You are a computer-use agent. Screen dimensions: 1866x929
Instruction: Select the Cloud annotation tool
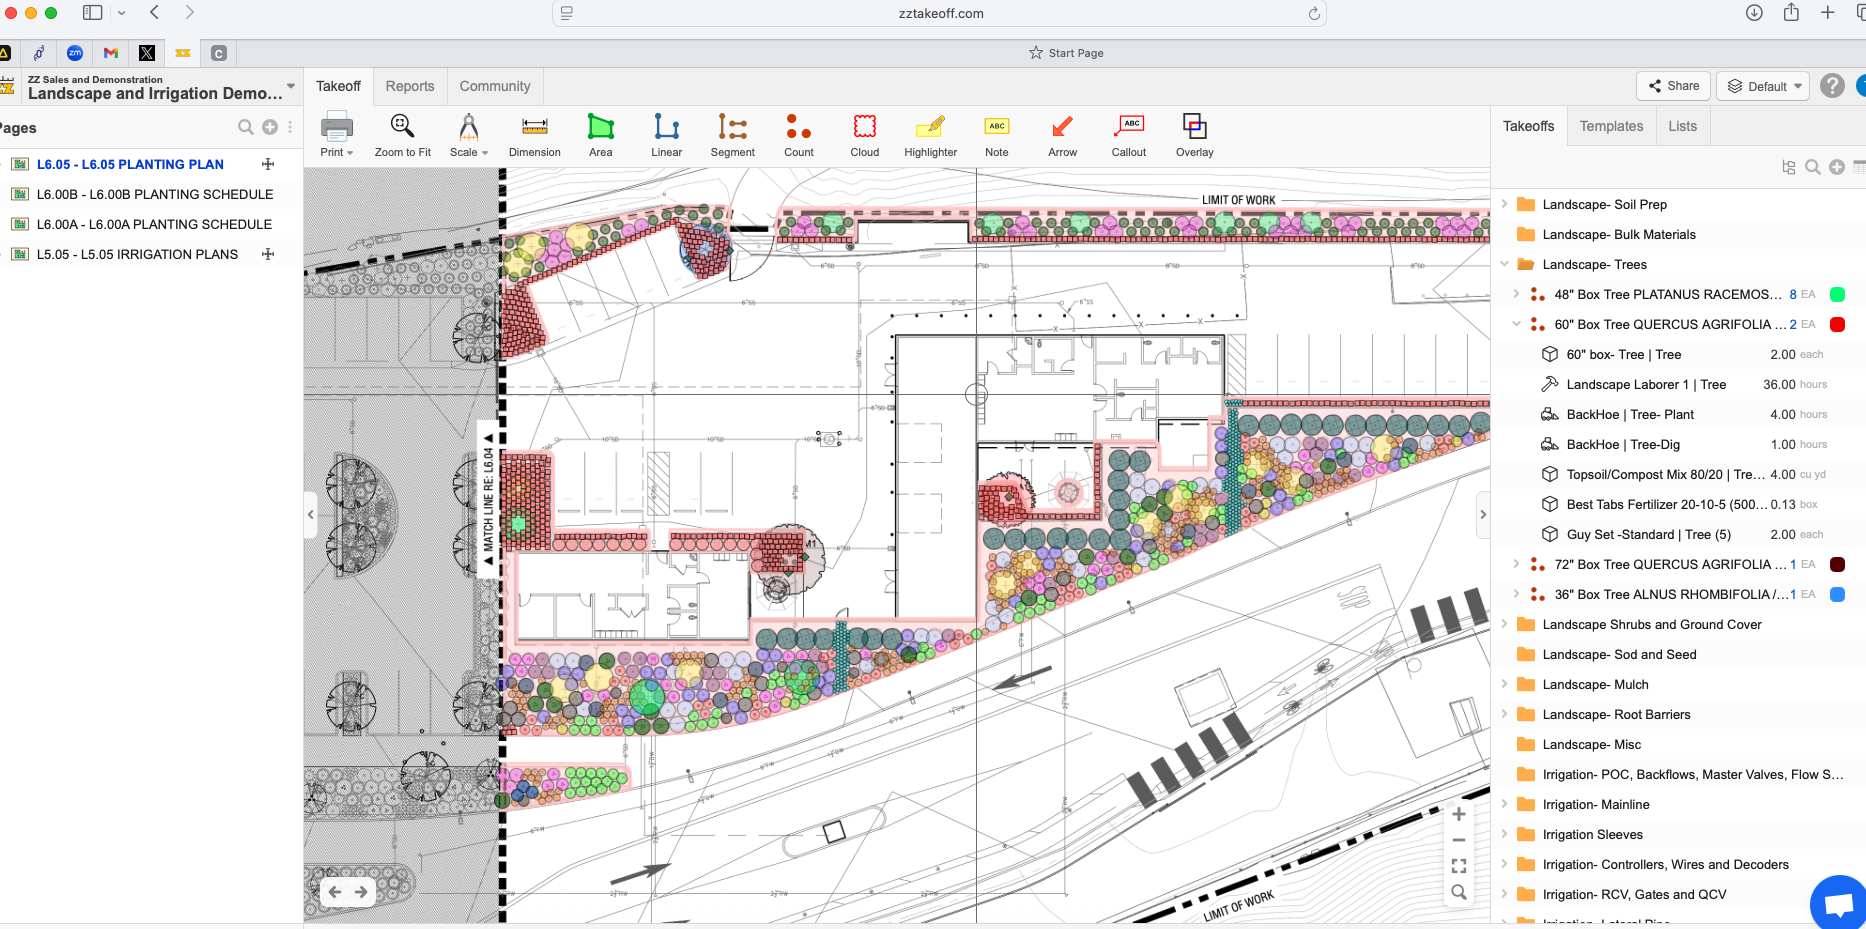point(865,134)
